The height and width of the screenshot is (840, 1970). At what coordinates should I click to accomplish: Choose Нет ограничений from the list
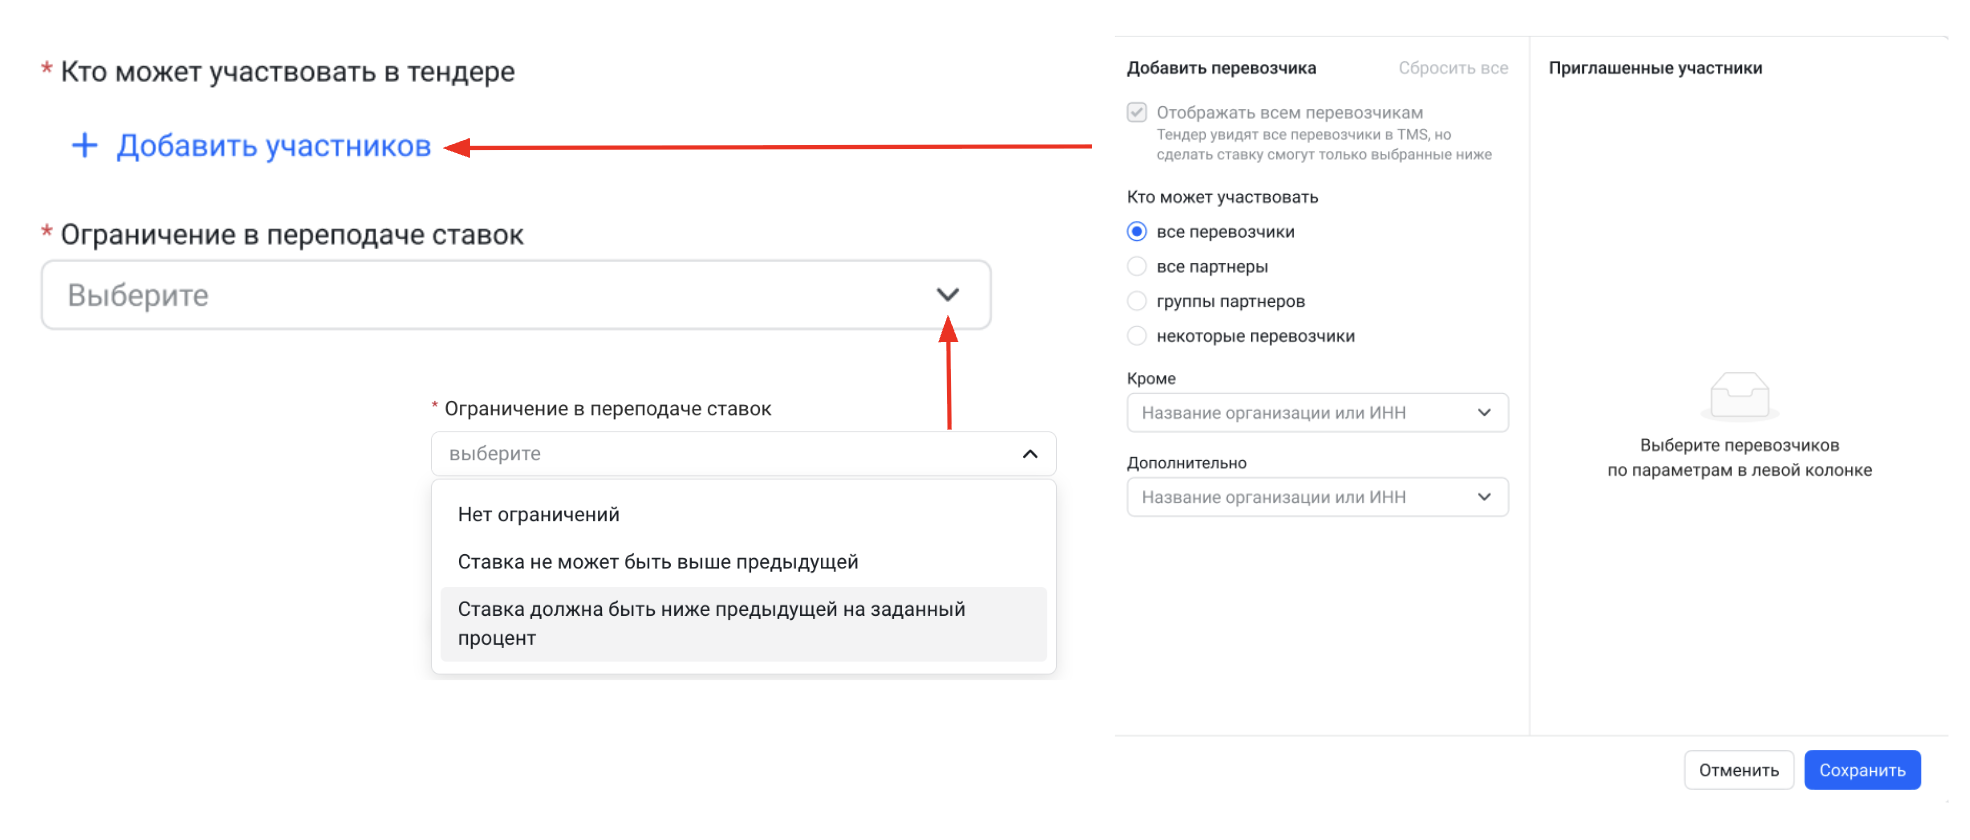point(539,515)
